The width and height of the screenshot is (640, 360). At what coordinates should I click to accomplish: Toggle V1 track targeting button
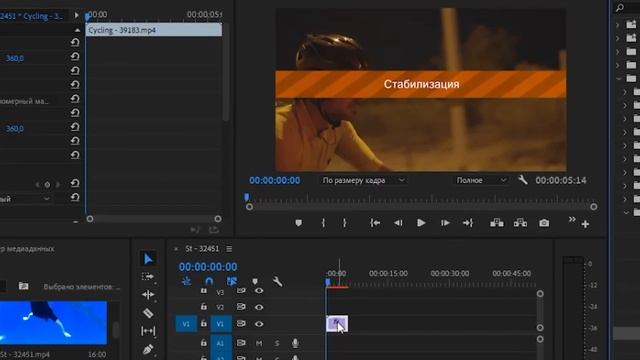click(220, 324)
